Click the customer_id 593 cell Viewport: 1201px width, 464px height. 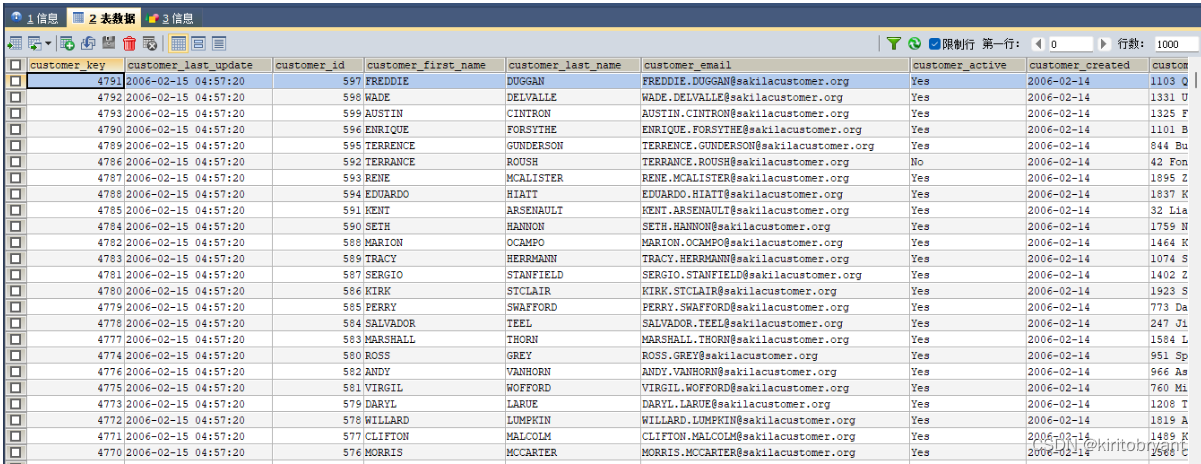[x=318, y=178]
